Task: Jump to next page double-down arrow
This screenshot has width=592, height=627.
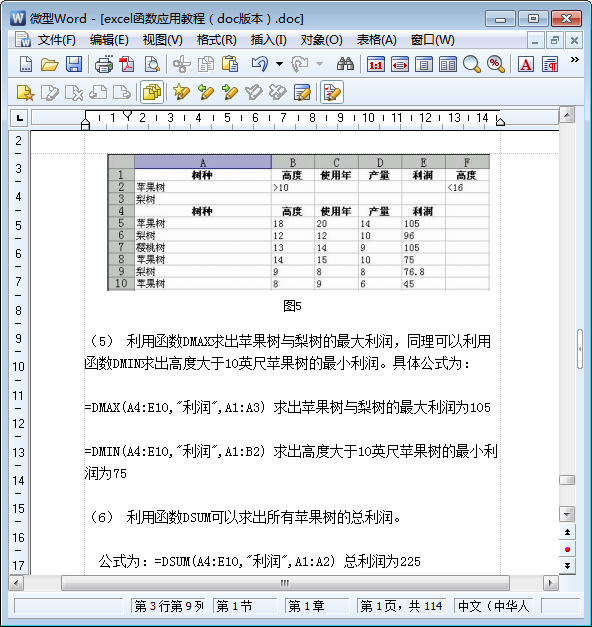Action: (x=567, y=566)
